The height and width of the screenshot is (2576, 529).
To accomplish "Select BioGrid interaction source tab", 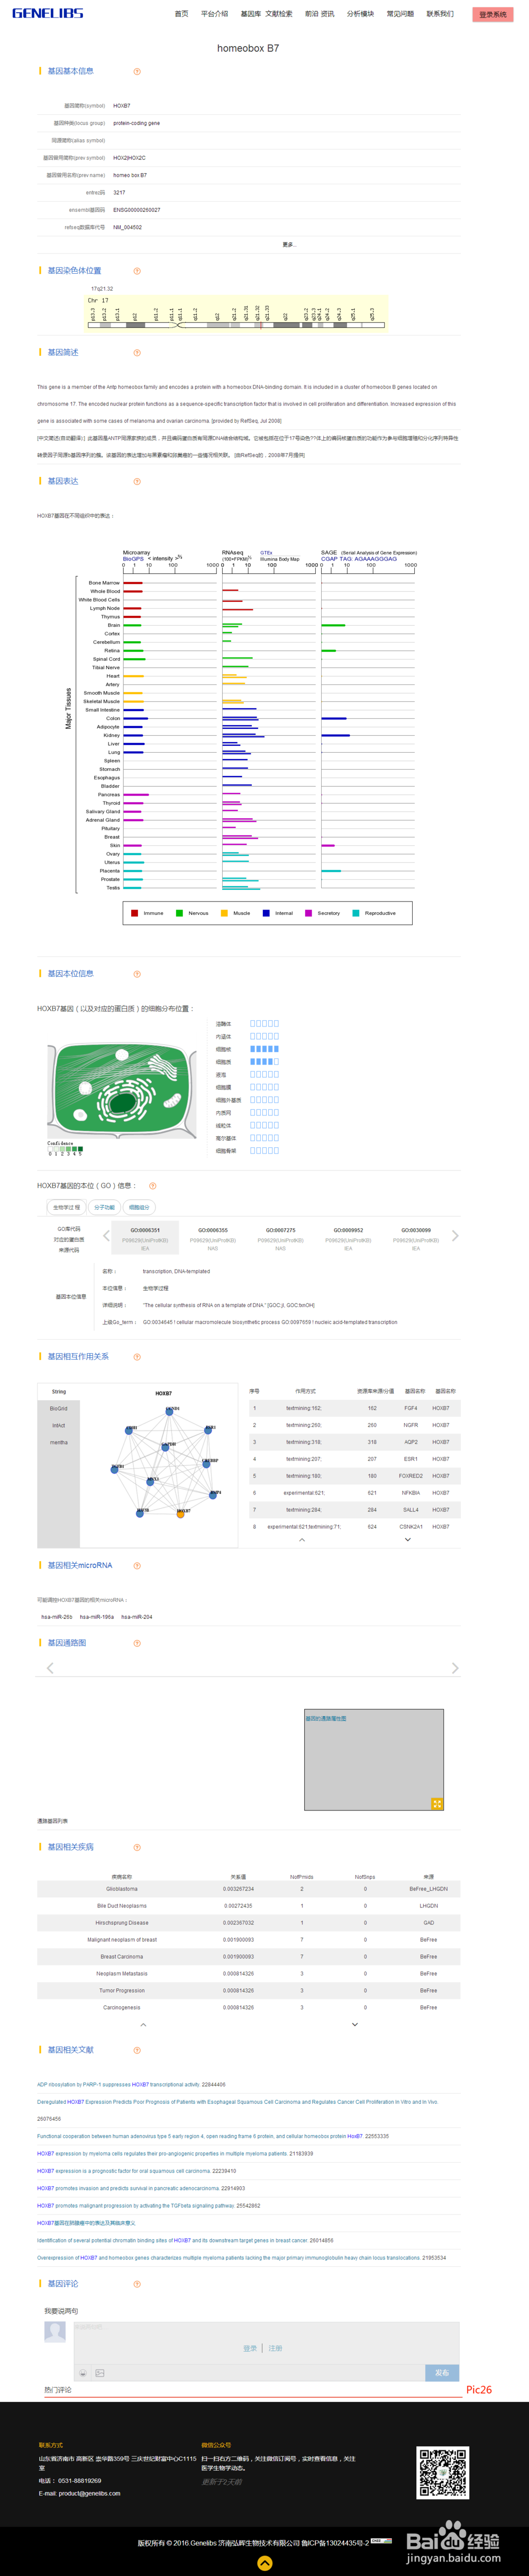I will (59, 1409).
